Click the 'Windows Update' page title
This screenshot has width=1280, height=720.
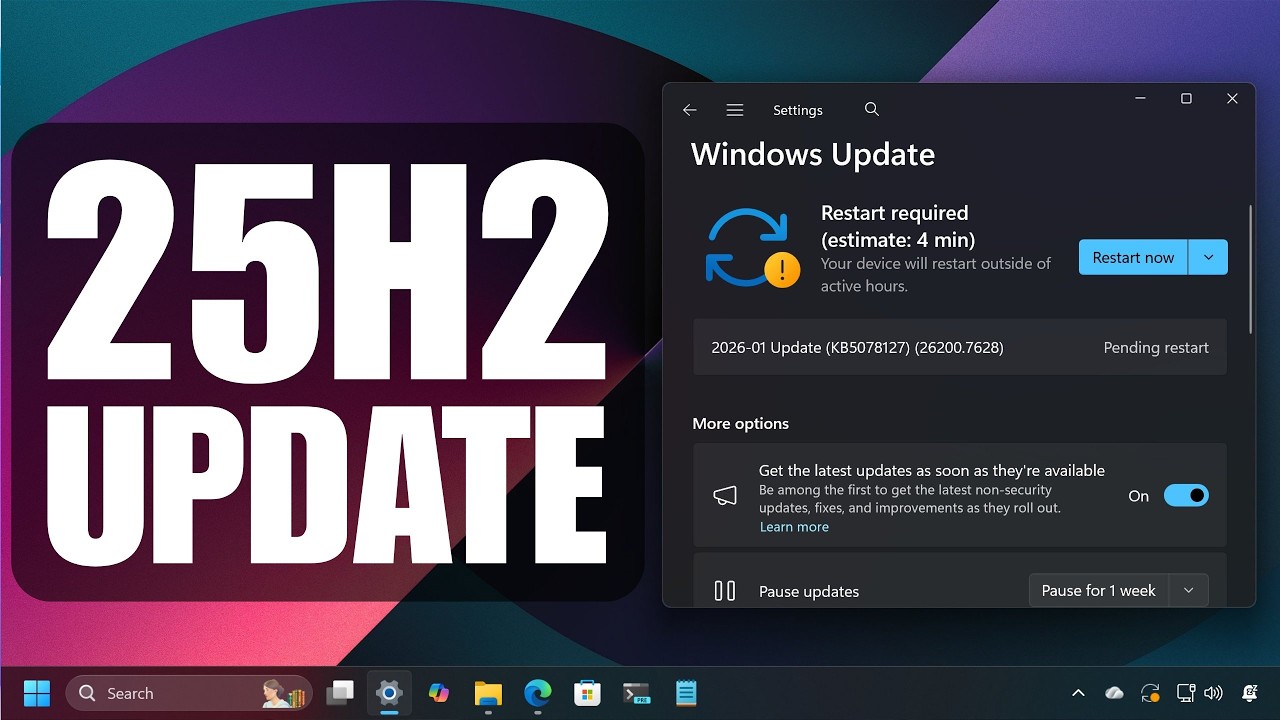pyautogui.click(x=813, y=155)
